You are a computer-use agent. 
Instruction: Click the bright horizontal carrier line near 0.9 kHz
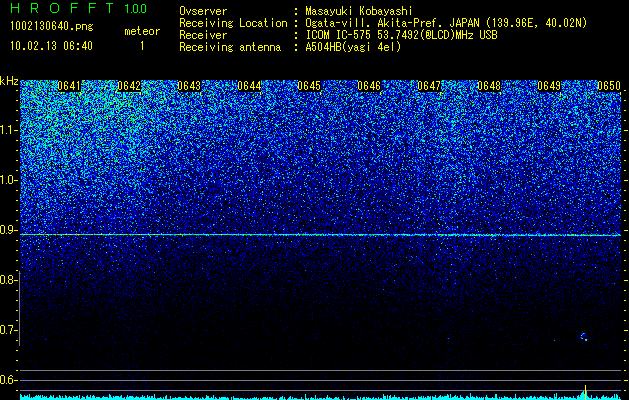(321, 235)
